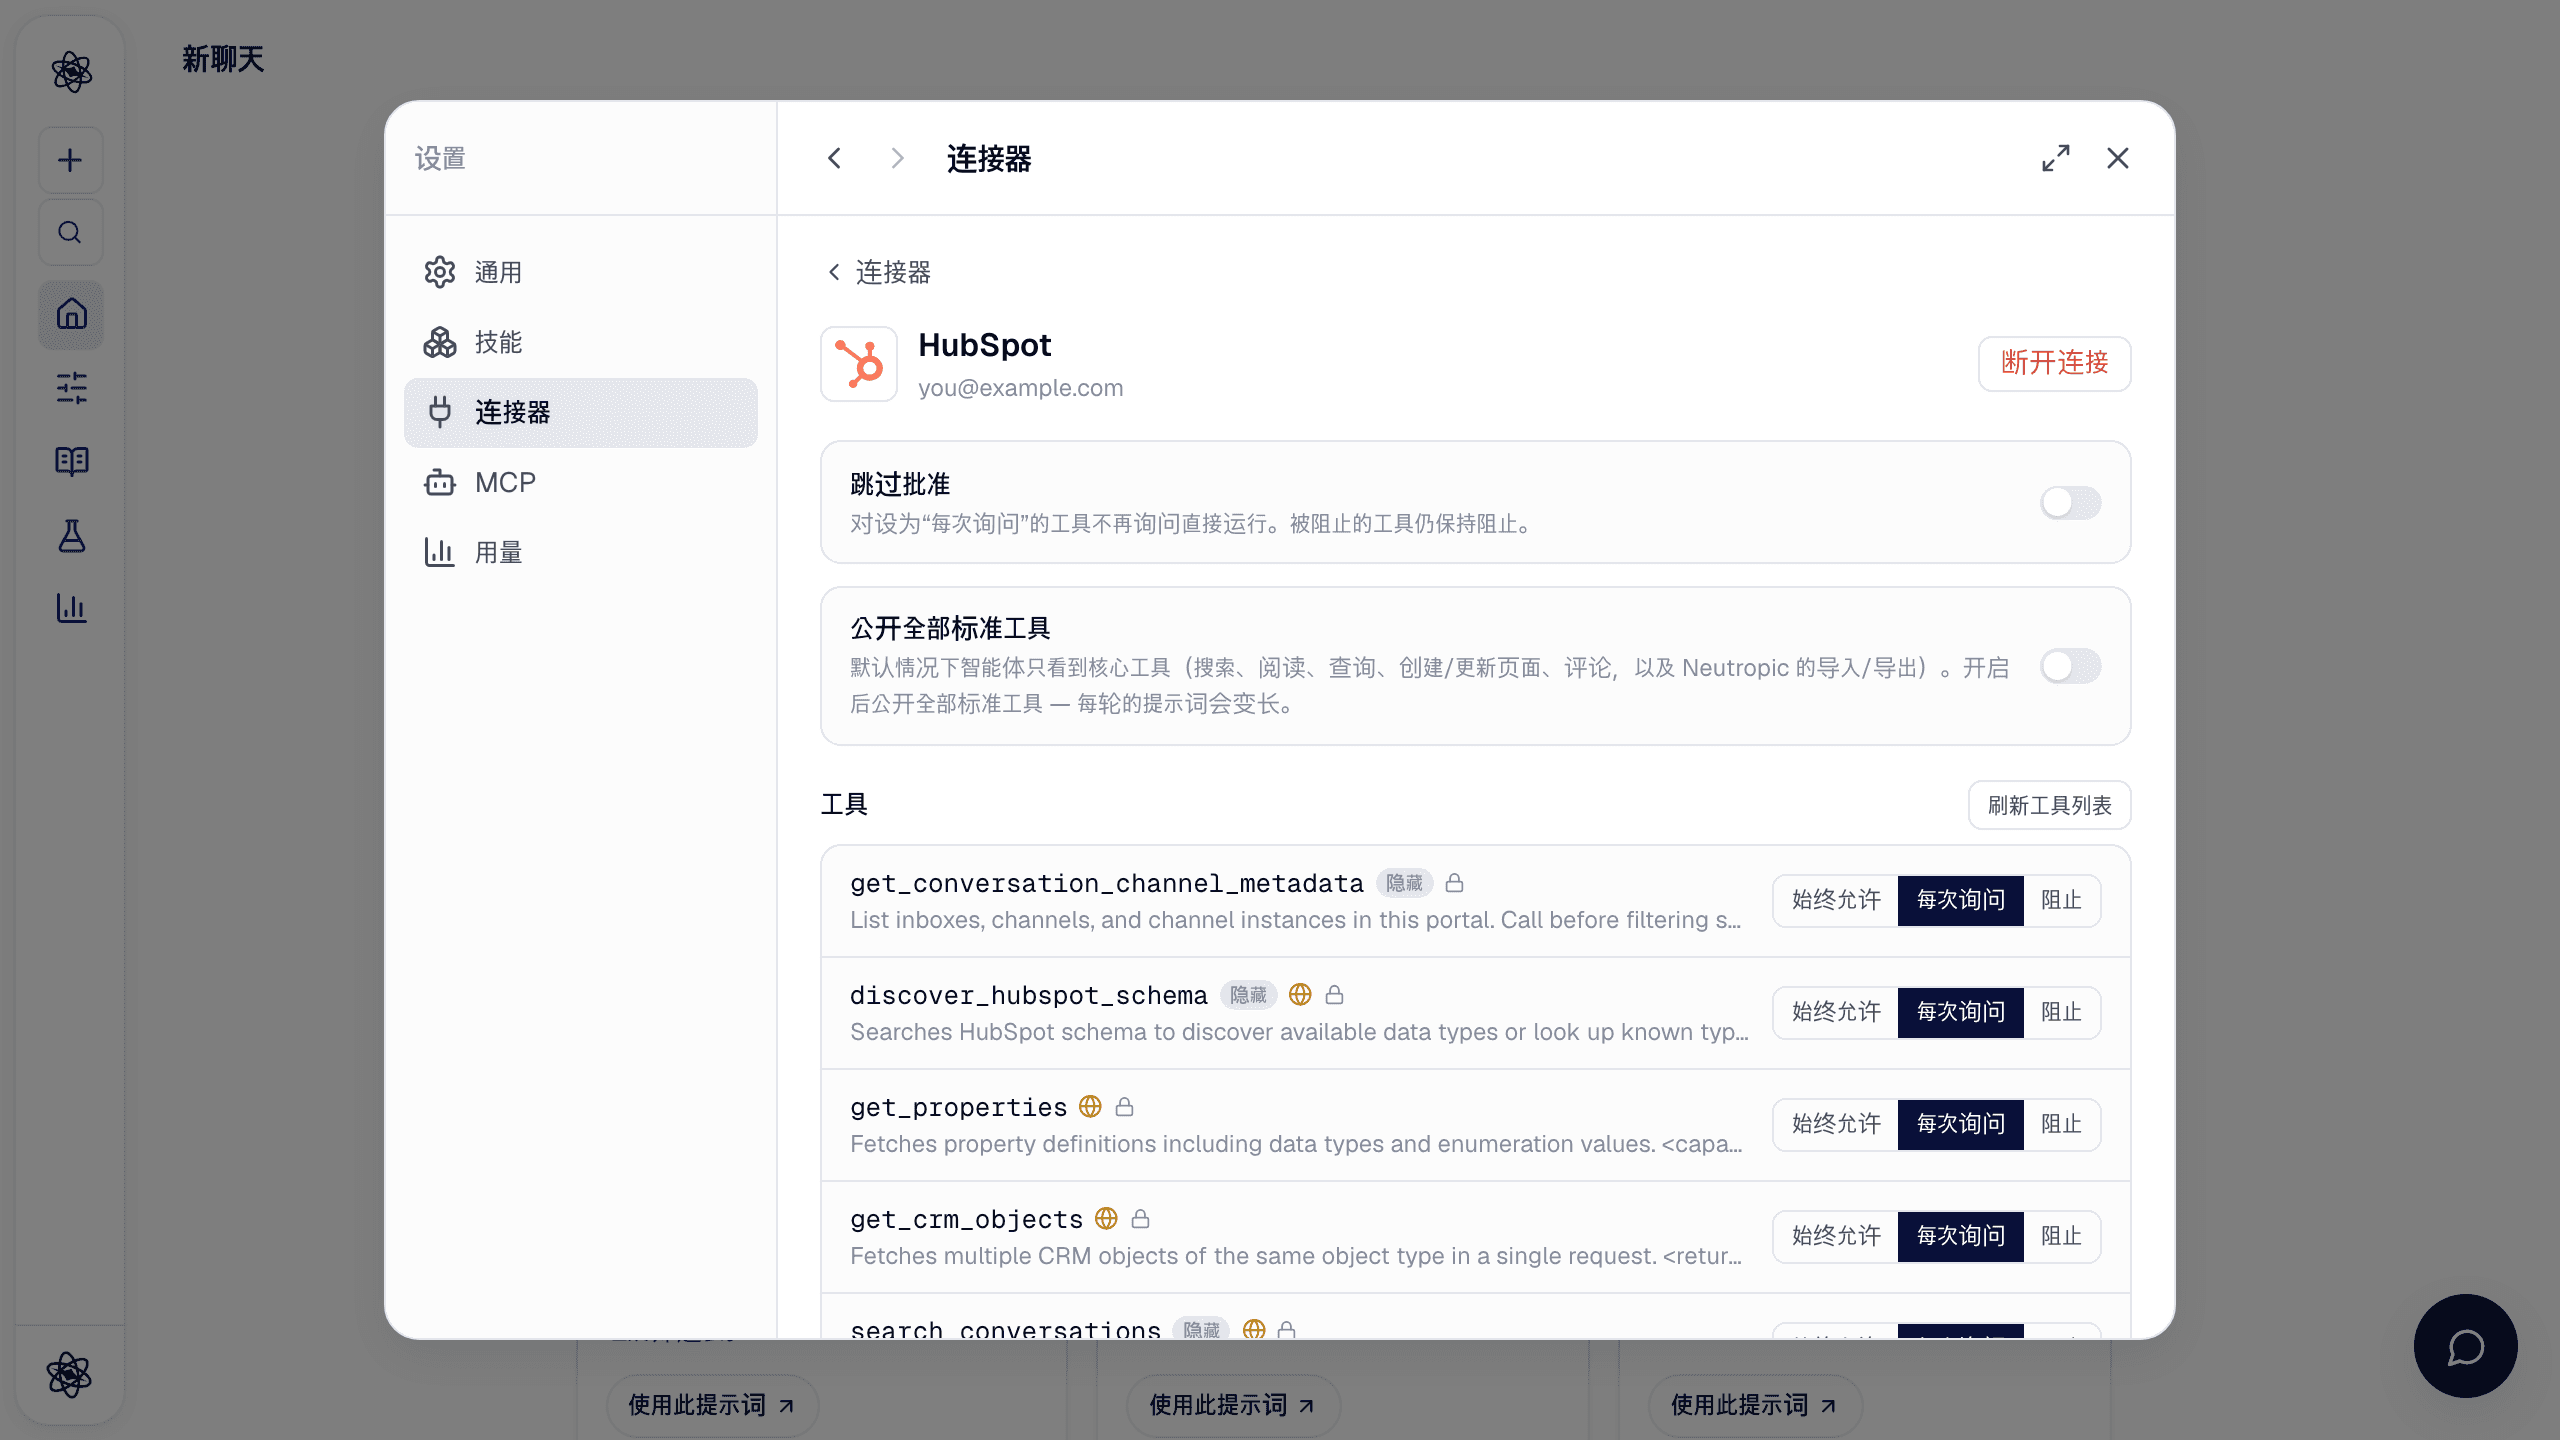Click lock icon beside get_conversation_channel_metadata

point(1455,883)
